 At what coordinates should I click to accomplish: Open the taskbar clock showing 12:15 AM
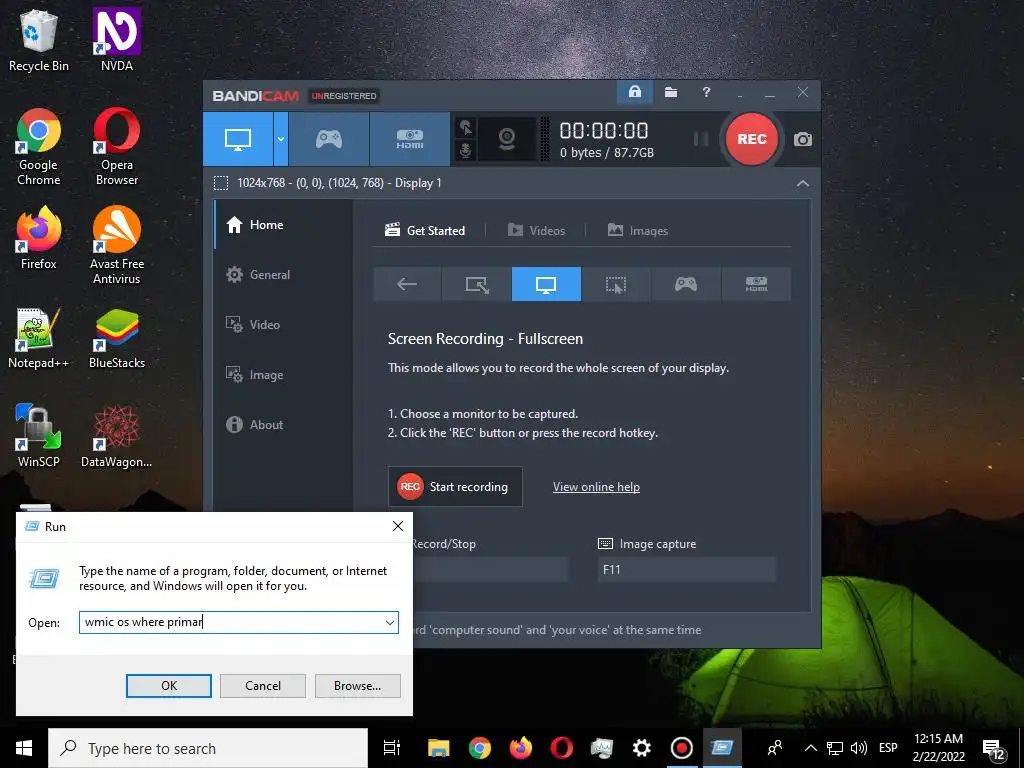[938, 748]
